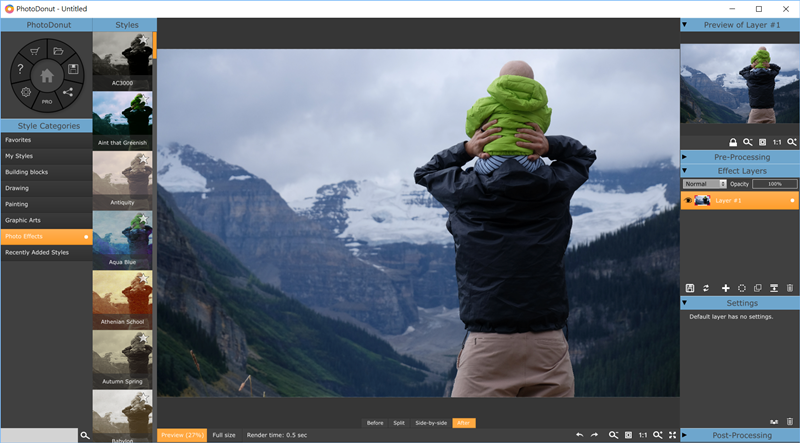Swap layers with the refresh arrows icon
The width and height of the screenshot is (800, 443).
coord(706,288)
